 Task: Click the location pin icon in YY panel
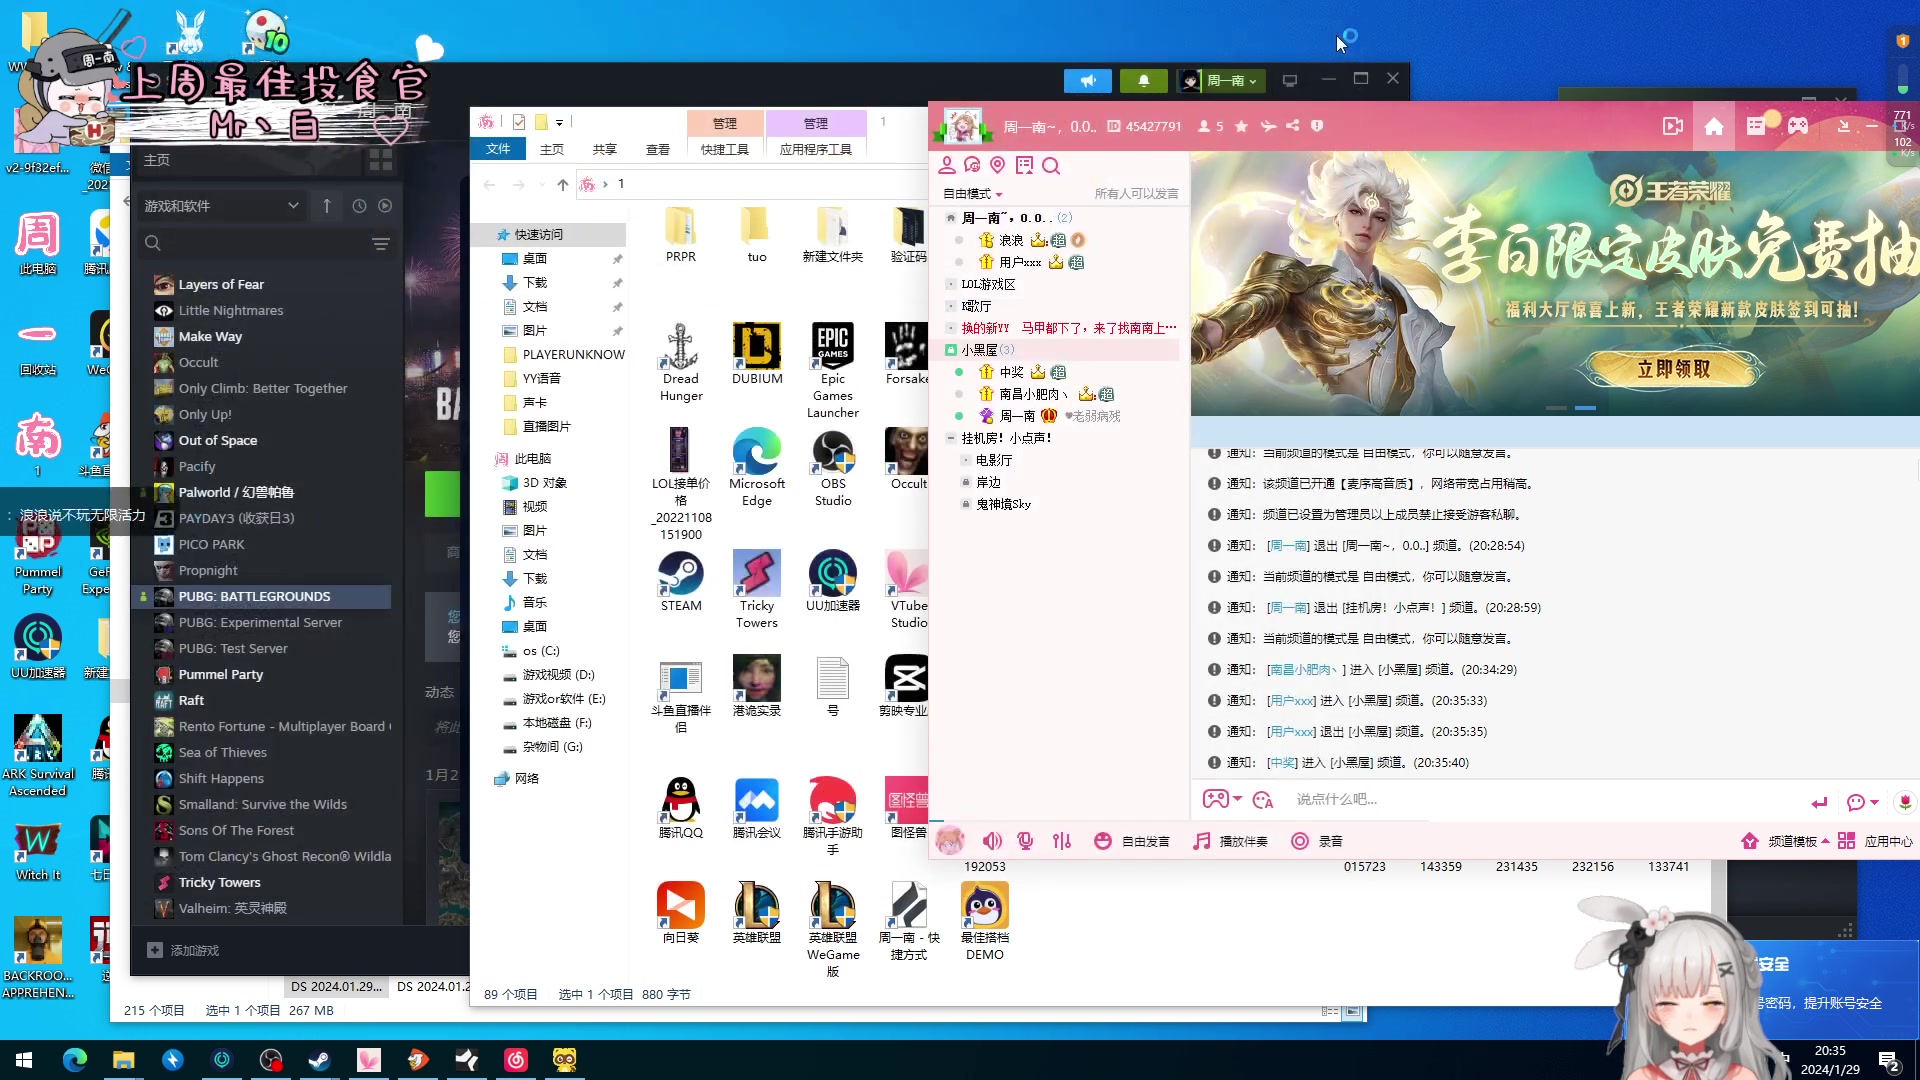(997, 166)
